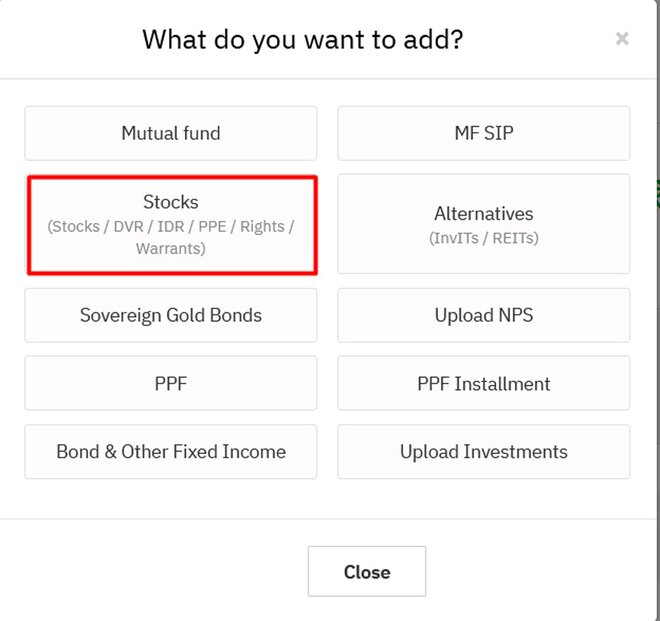Click the 'DVR / IDR / PPE' subtitle text
The width and height of the screenshot is (660, 621).
pyautogui.click(x=170, y=227)
